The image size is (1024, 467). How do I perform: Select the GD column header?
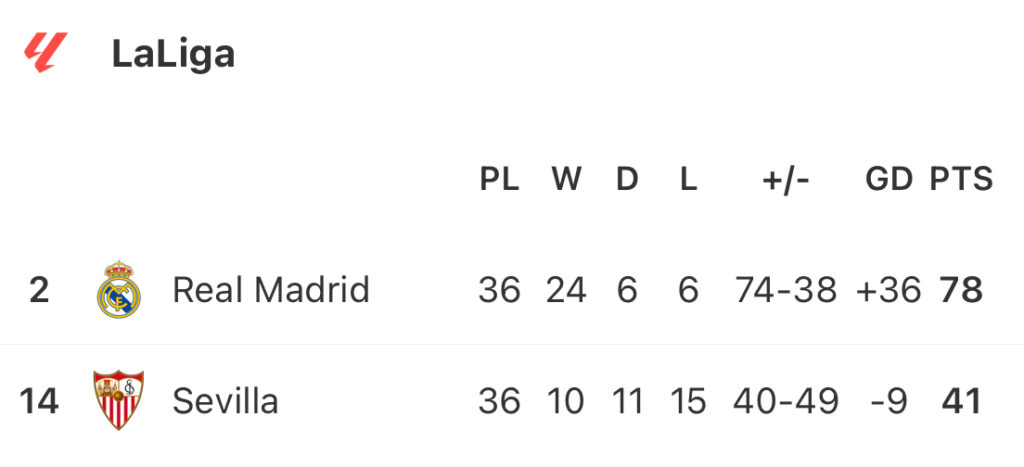[889, 179]
